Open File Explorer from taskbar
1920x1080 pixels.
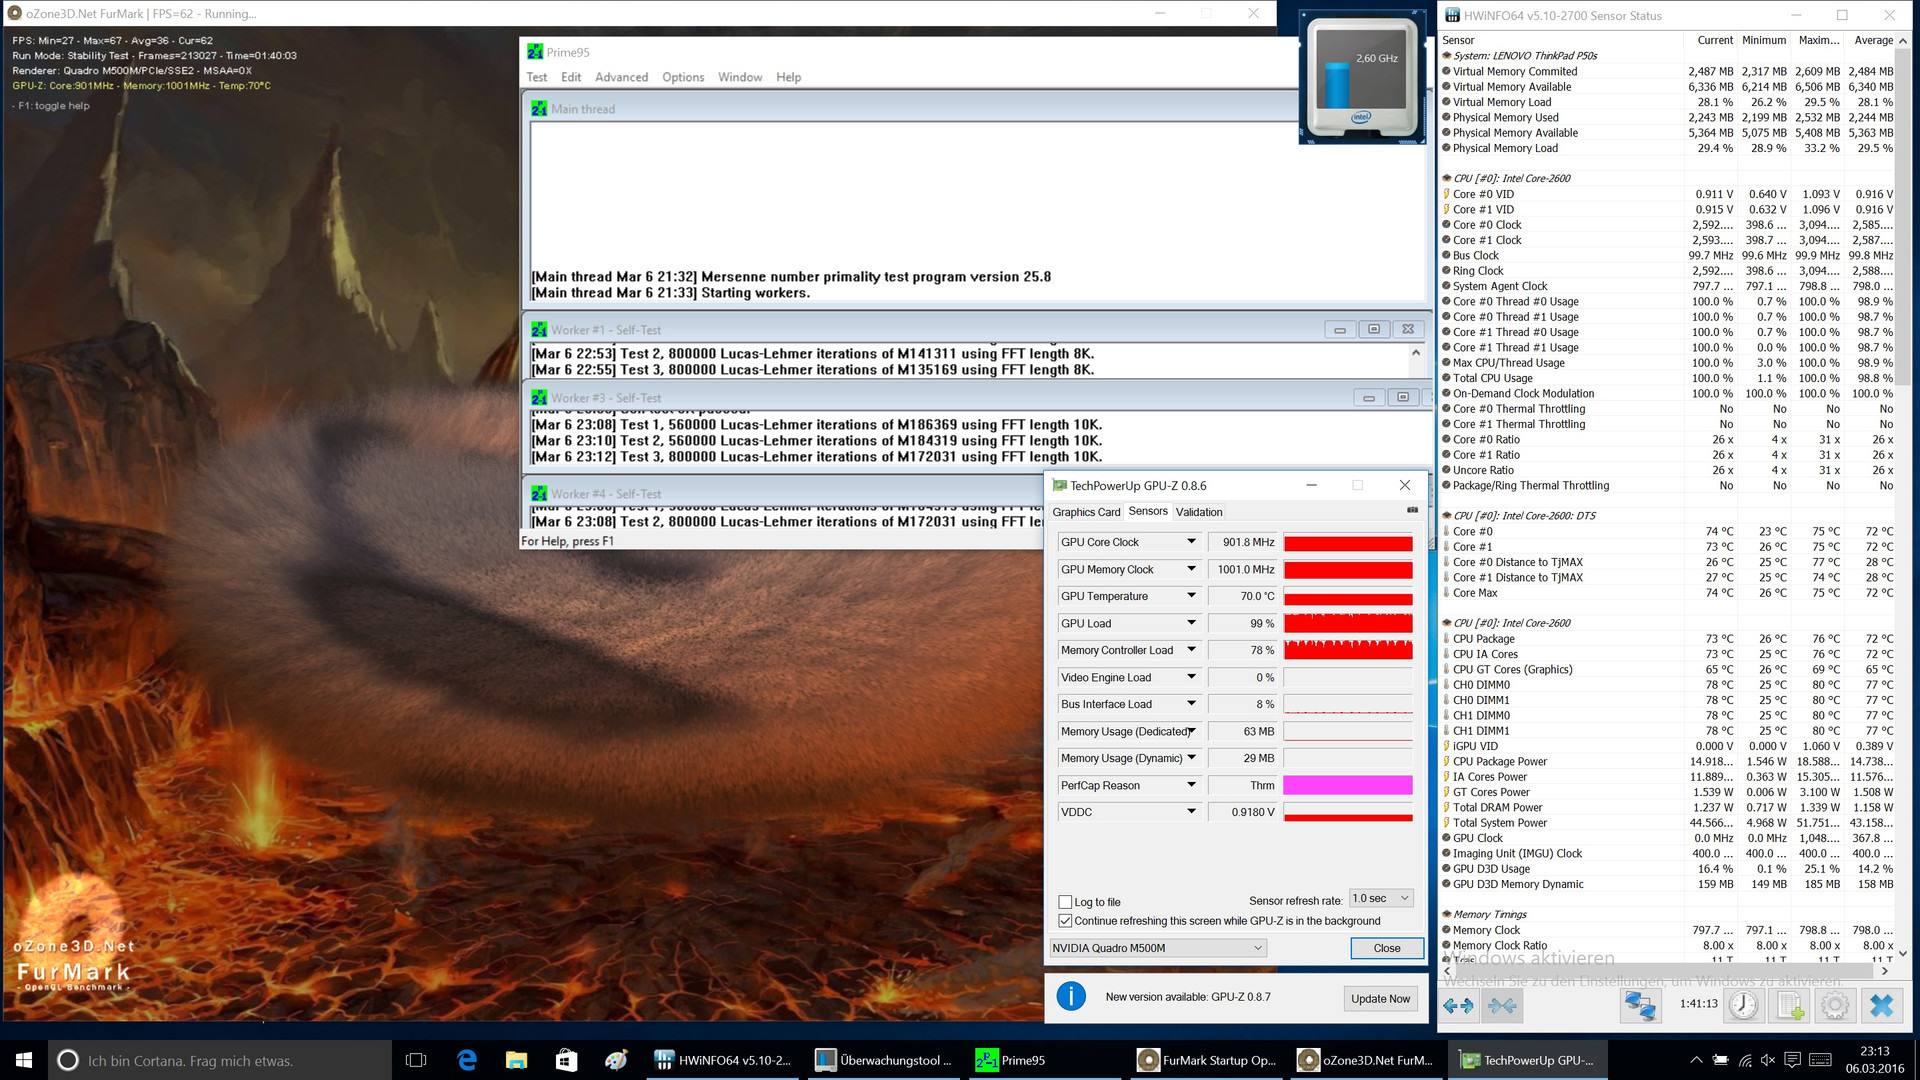[x=516, y=1060]
